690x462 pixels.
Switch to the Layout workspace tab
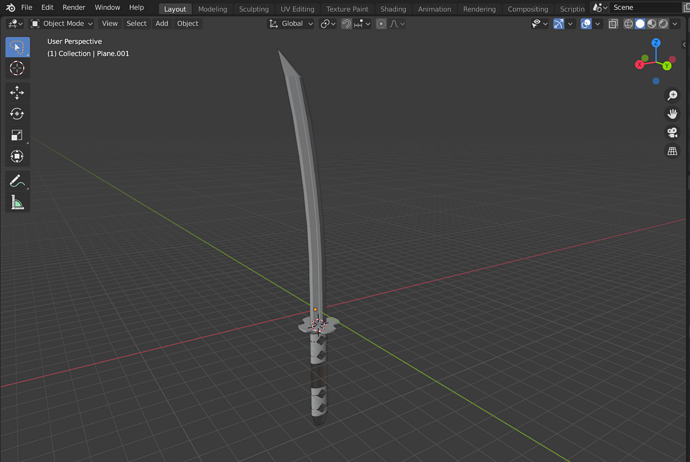coord(175,9)
